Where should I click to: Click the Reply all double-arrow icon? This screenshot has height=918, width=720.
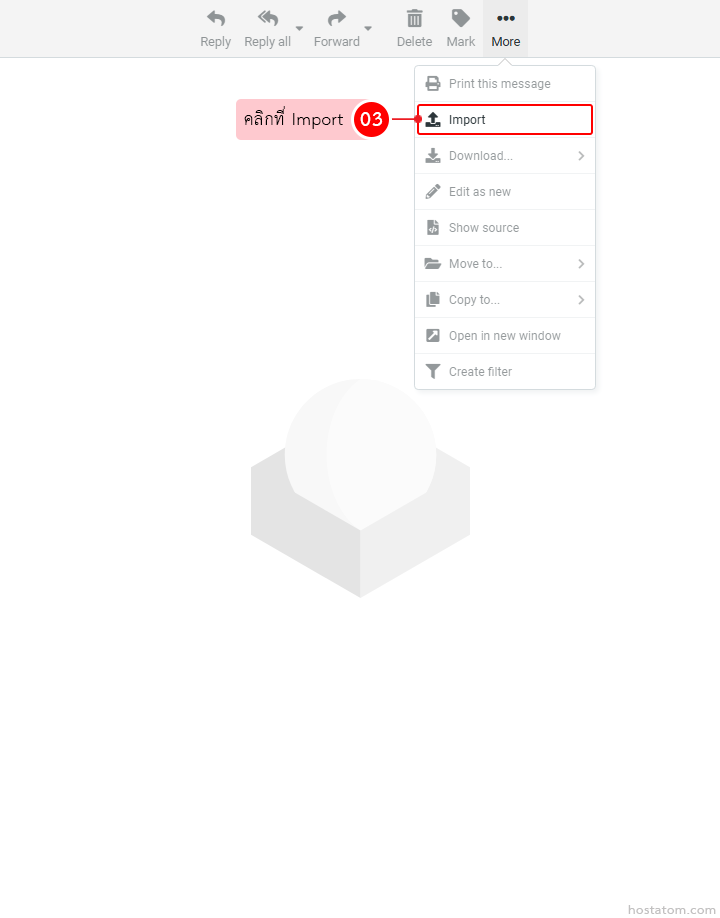pyautogui.click(x=267, y=19)
